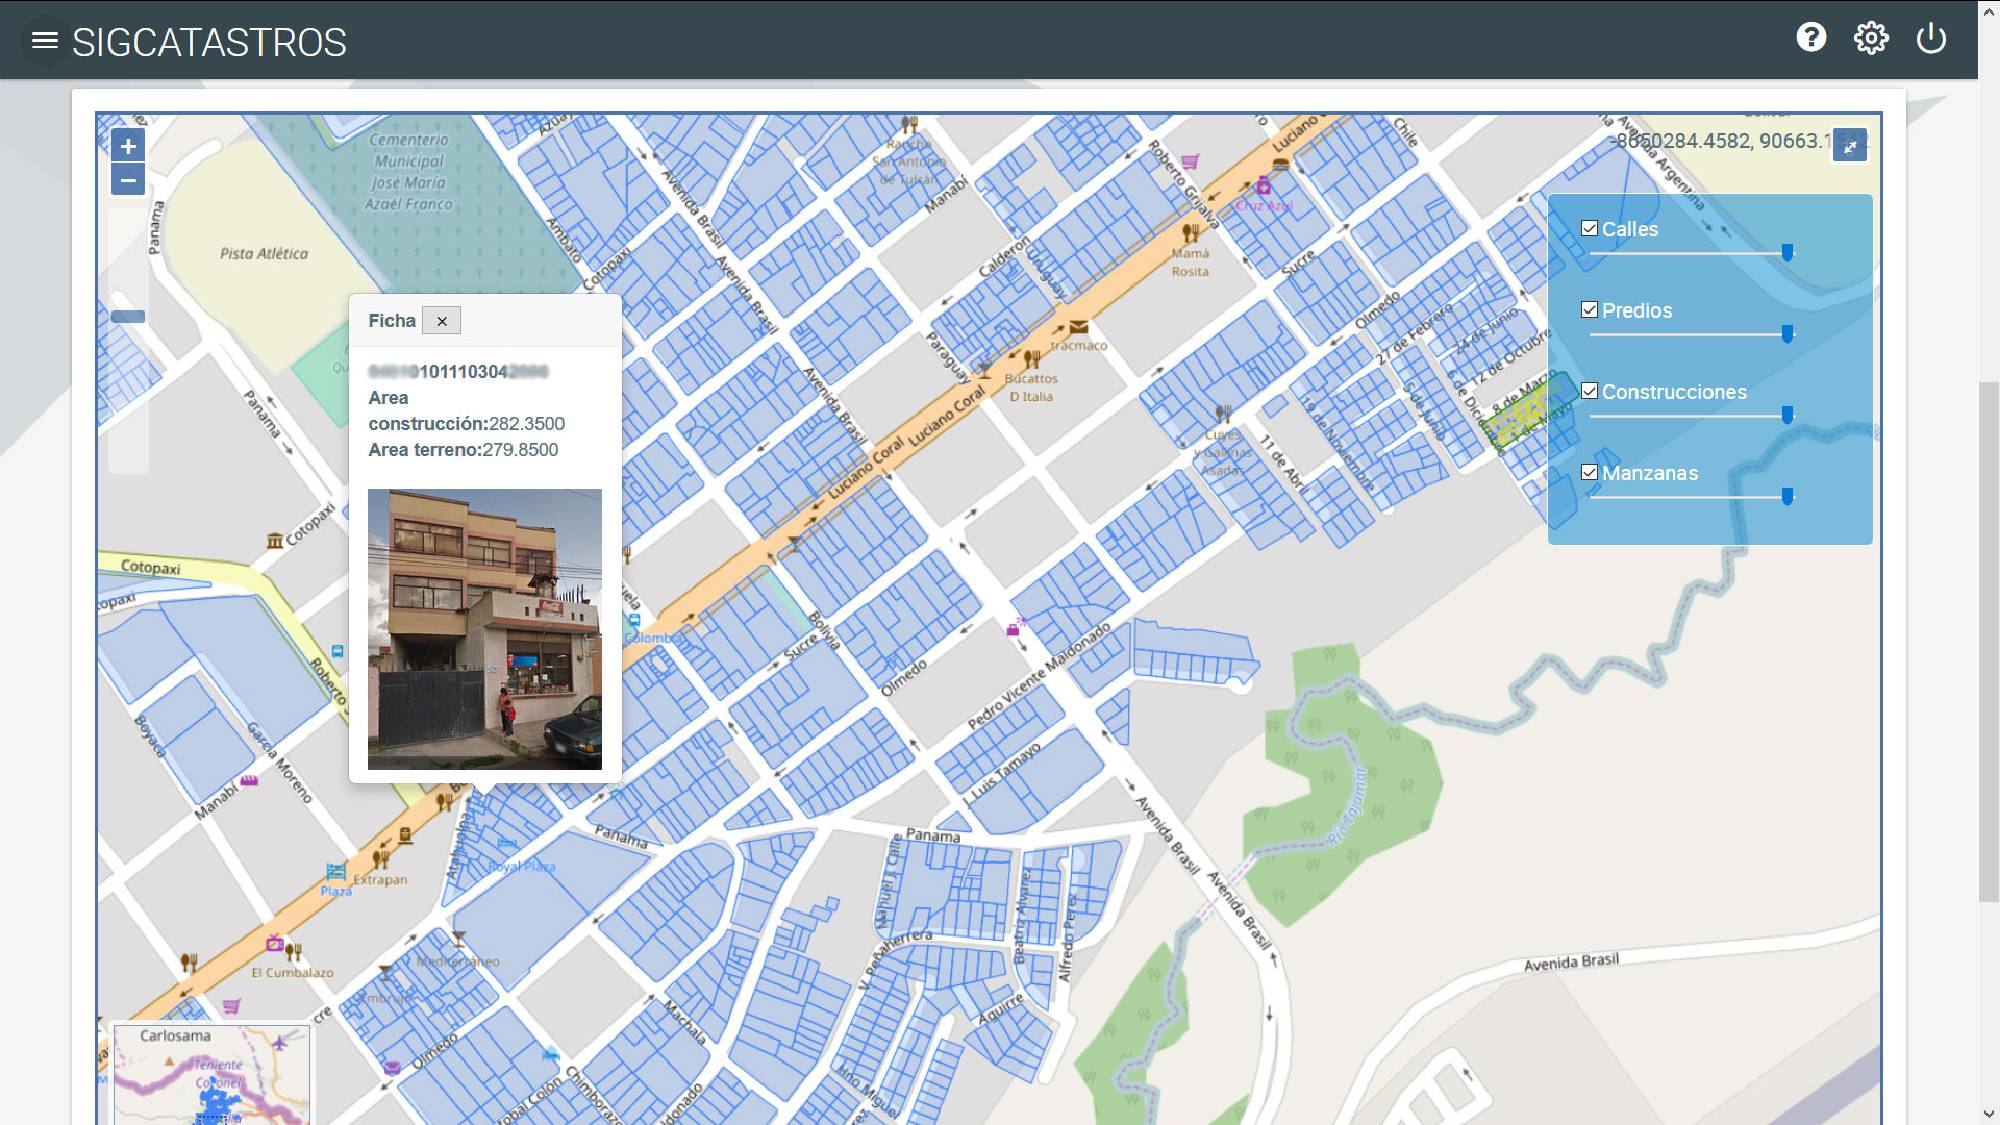Click the El Cumbalazo restaurant marker
2000x1125 pixels.
pyautogui.click(x=293, y=952)
